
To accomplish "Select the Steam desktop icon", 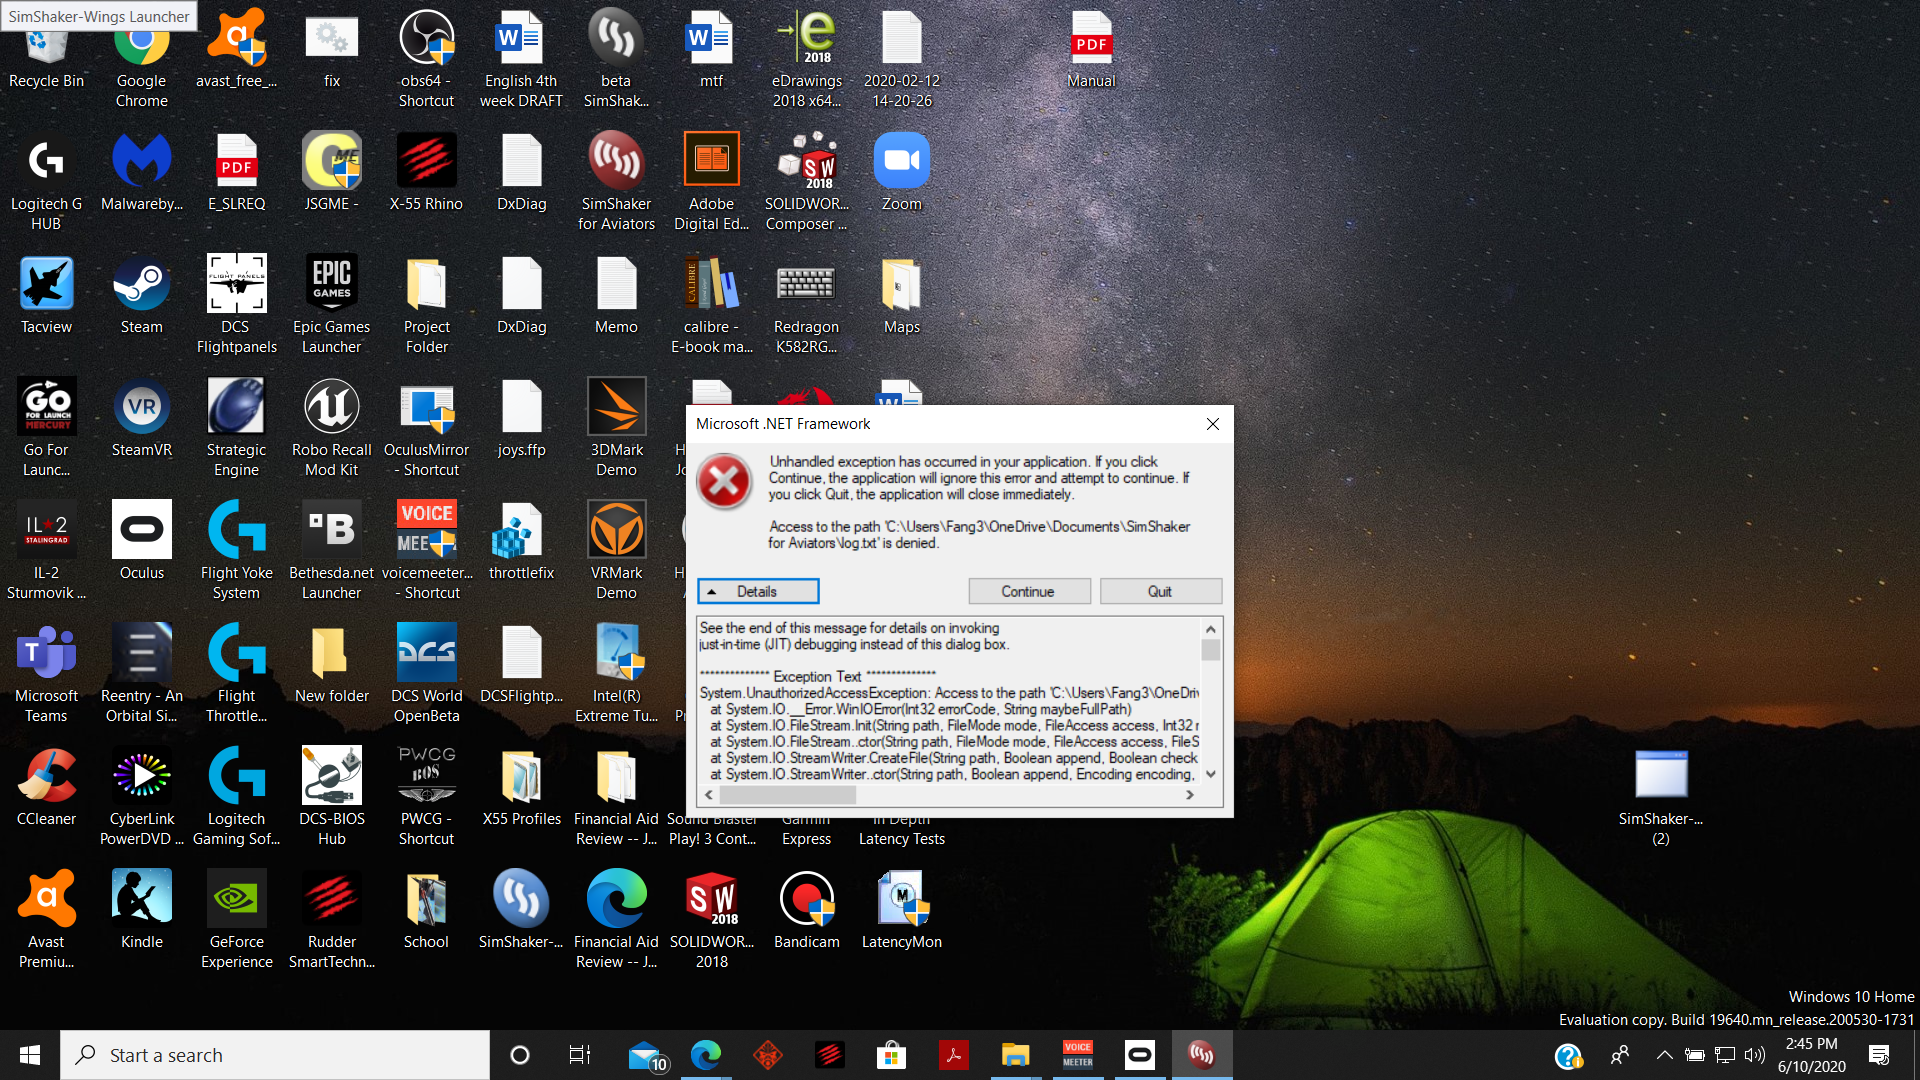I will (x=141, y=296).
